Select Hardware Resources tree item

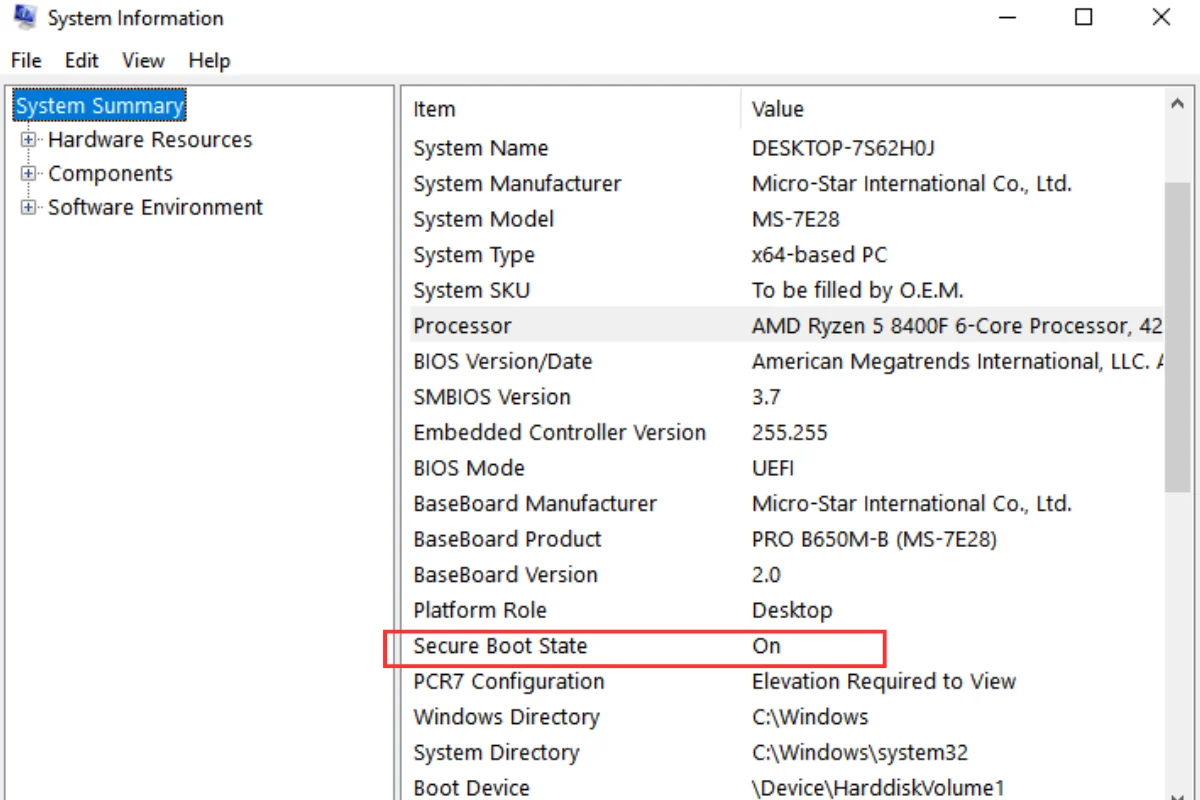pos(150,140)
